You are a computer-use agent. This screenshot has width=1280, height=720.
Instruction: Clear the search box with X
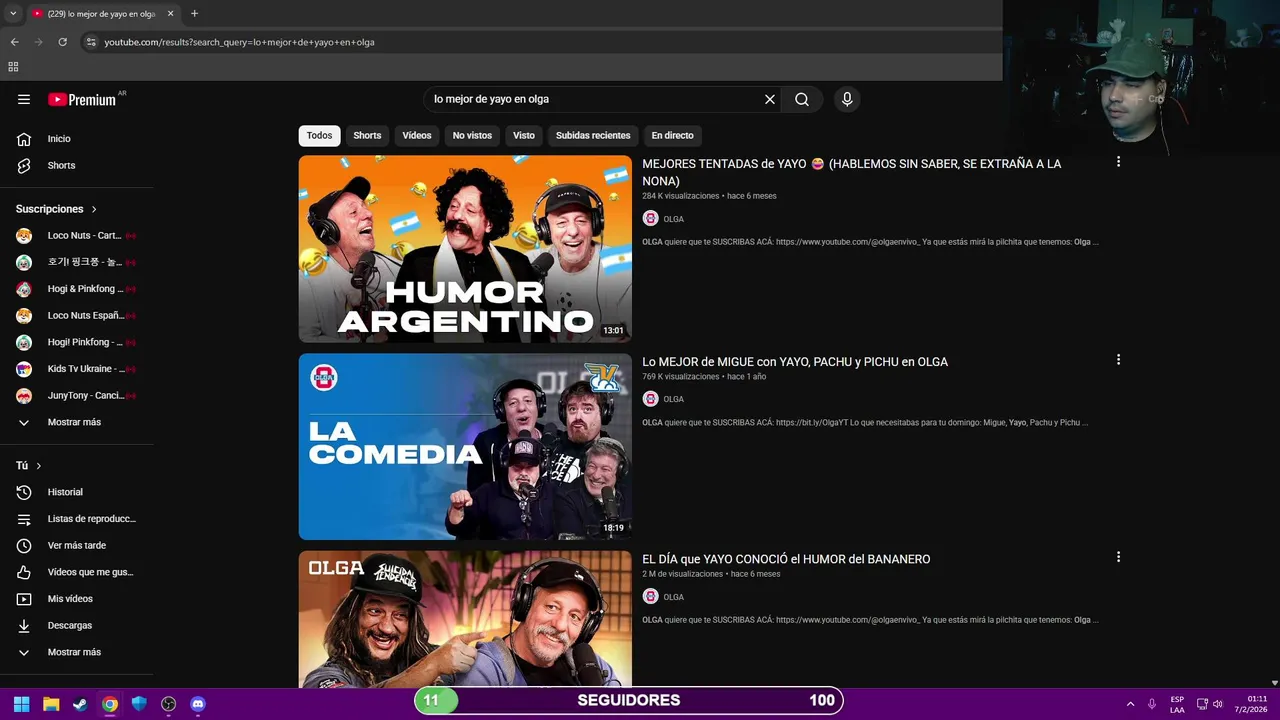point(770,99)
